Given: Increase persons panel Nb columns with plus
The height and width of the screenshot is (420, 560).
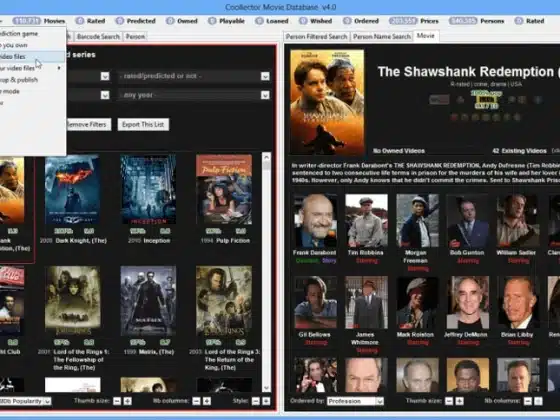Looking at the screenshot, I should 538,401.
